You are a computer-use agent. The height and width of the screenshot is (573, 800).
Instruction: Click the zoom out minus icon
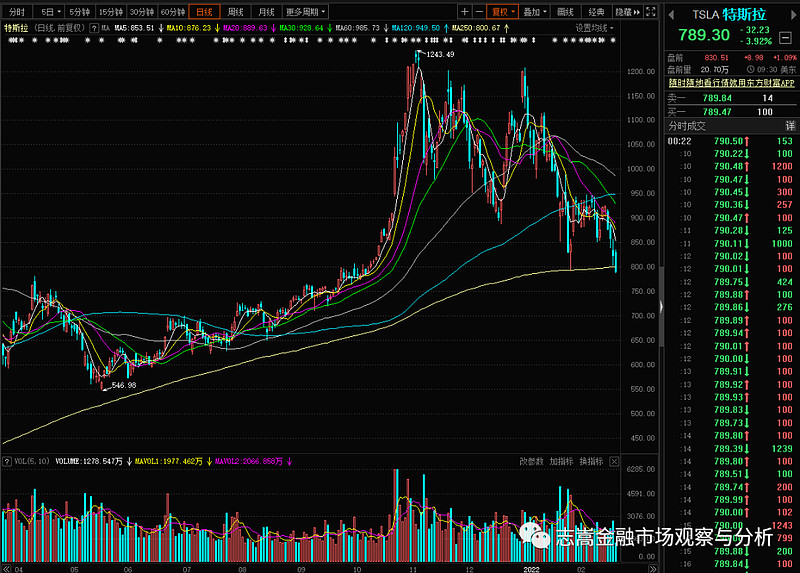click(x=479, y=11)
